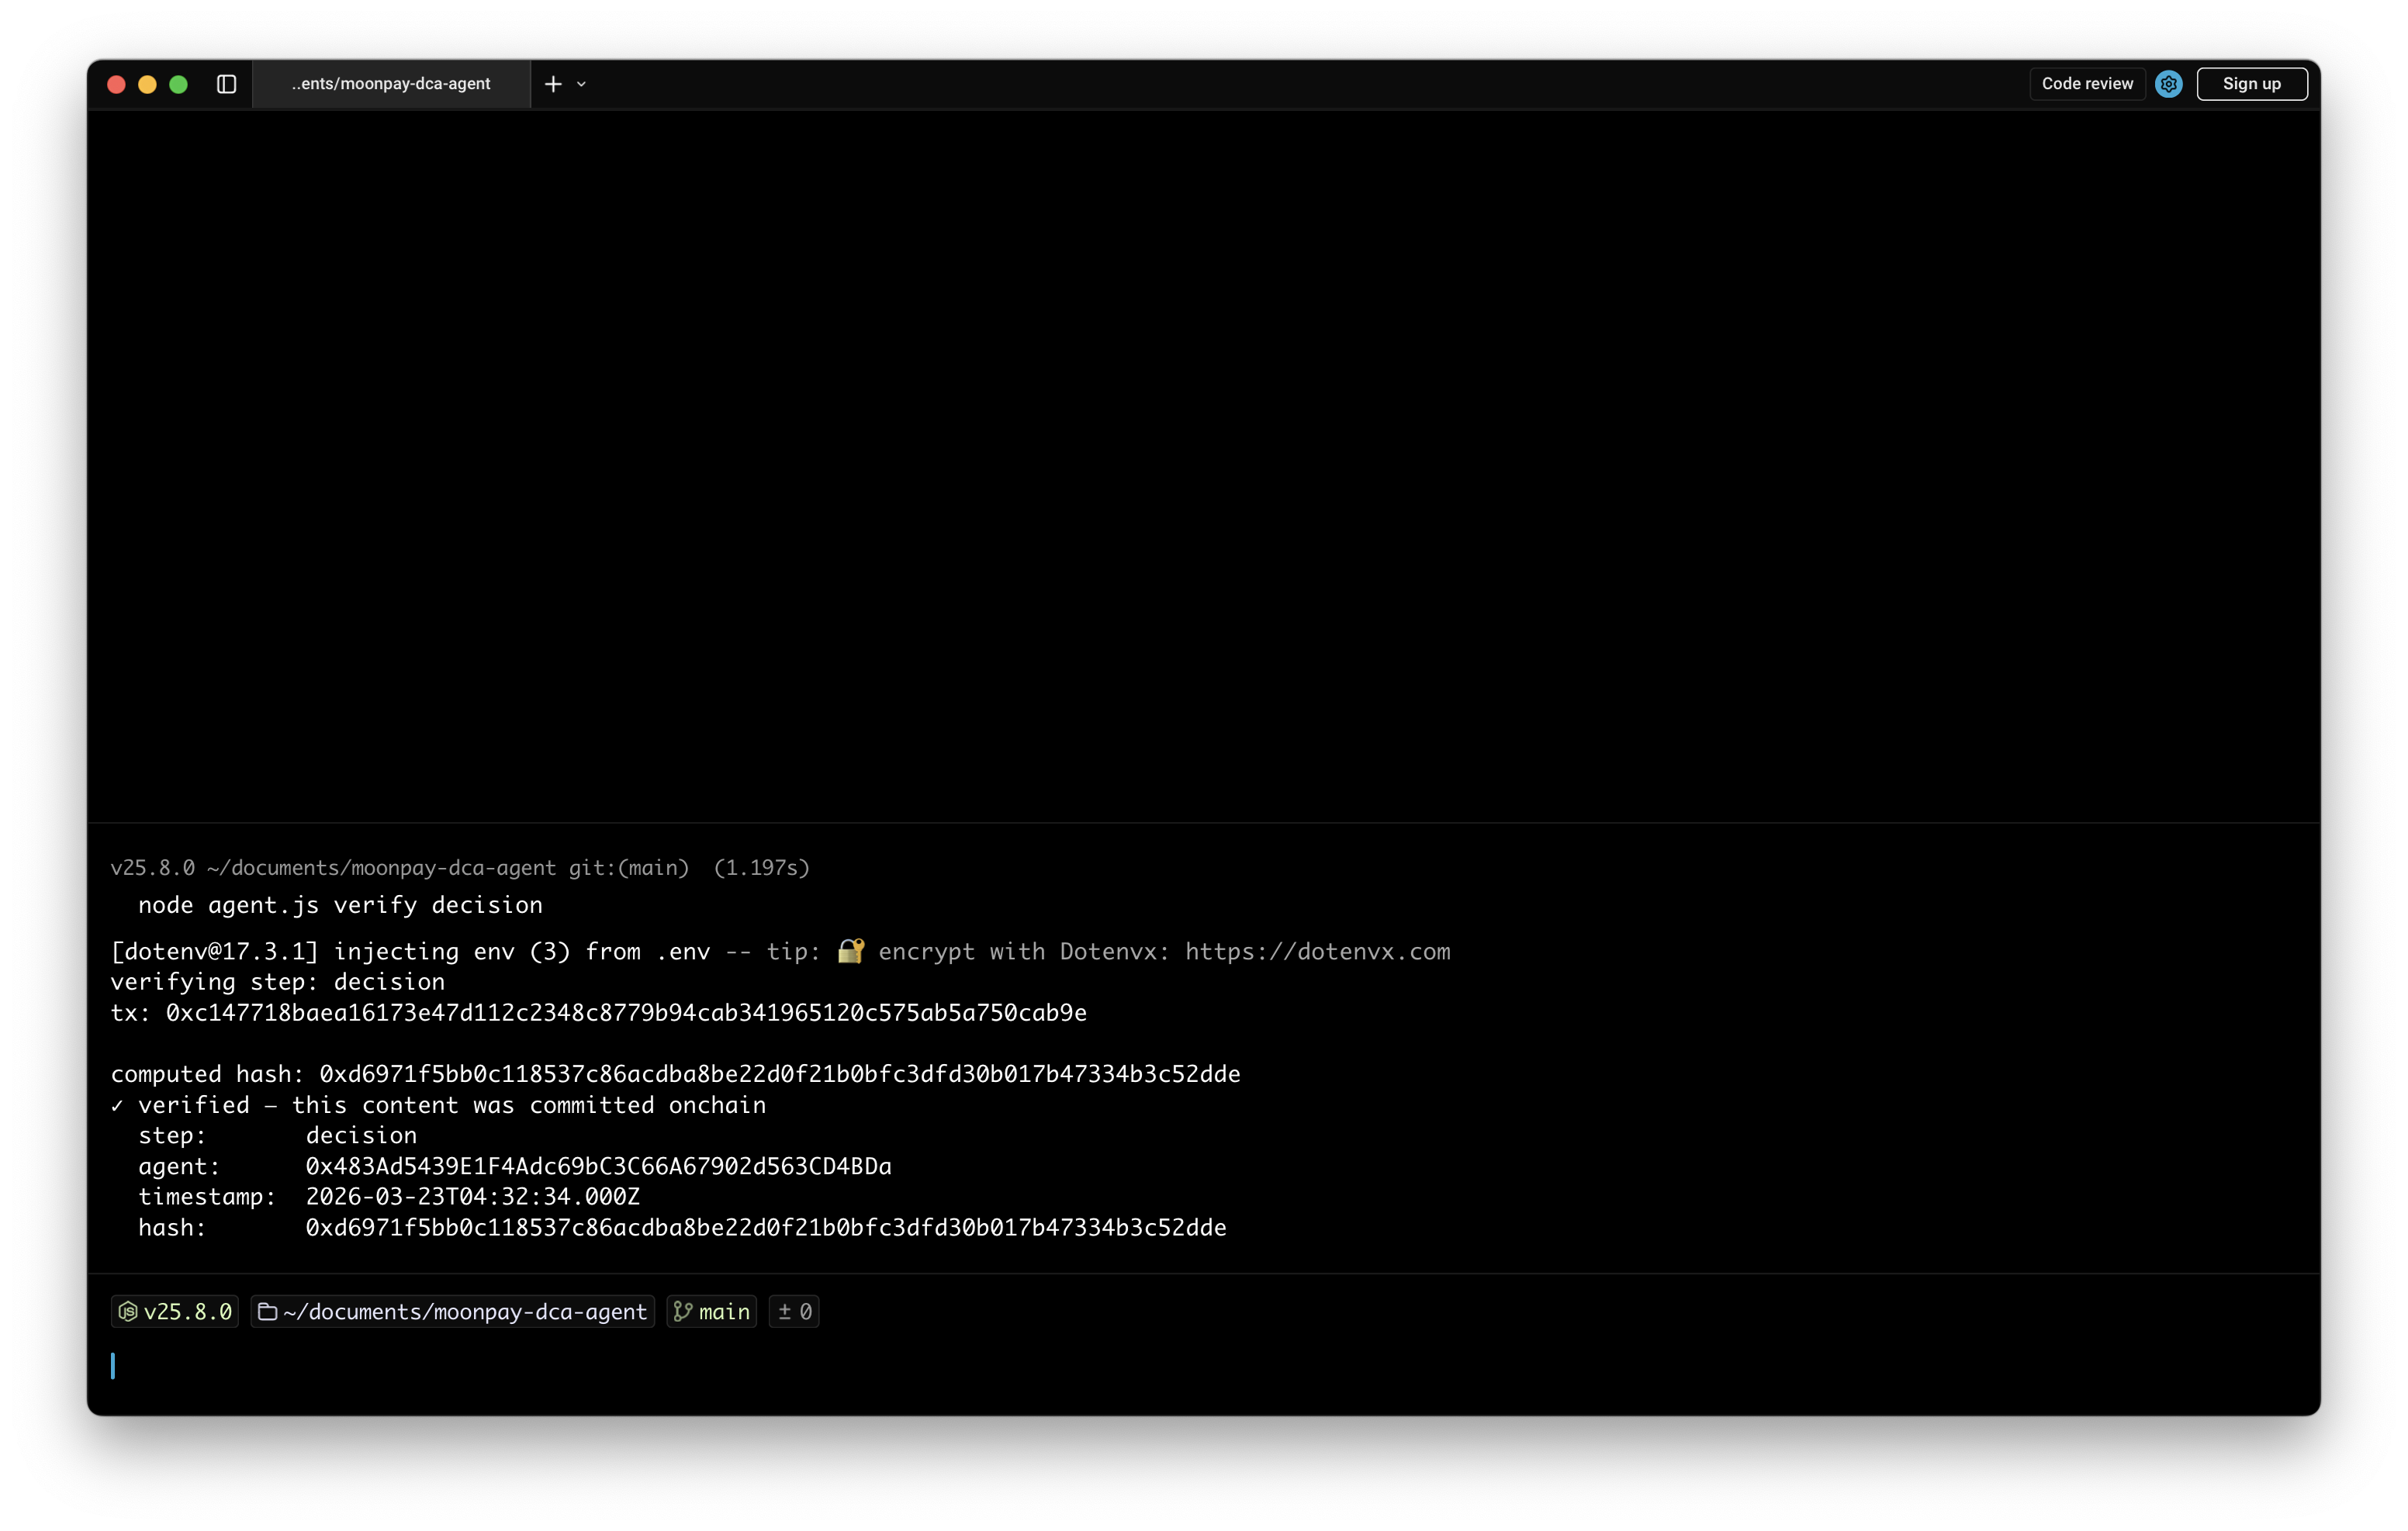Click the '[dotenv@17.3.1] injecting env' line
2408x1531 pixels.
[780, 951]
